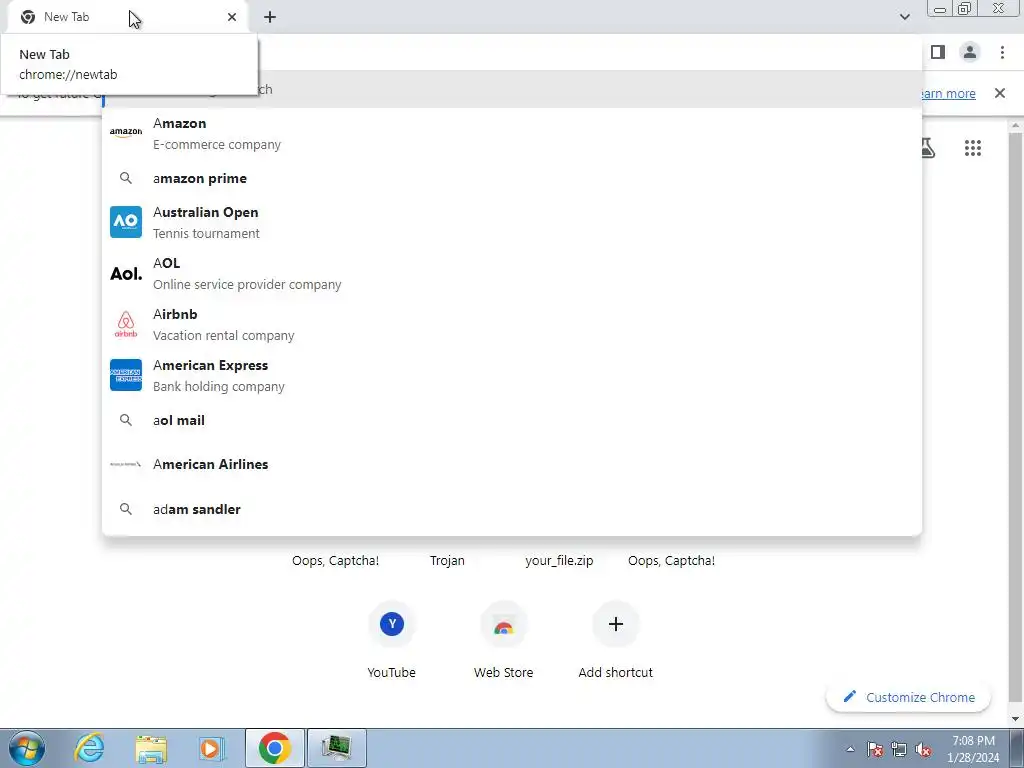Launch Internet Explorer from taskbar
The width and height of the screenshot is (1024, 768).
(x=89, y=748)
